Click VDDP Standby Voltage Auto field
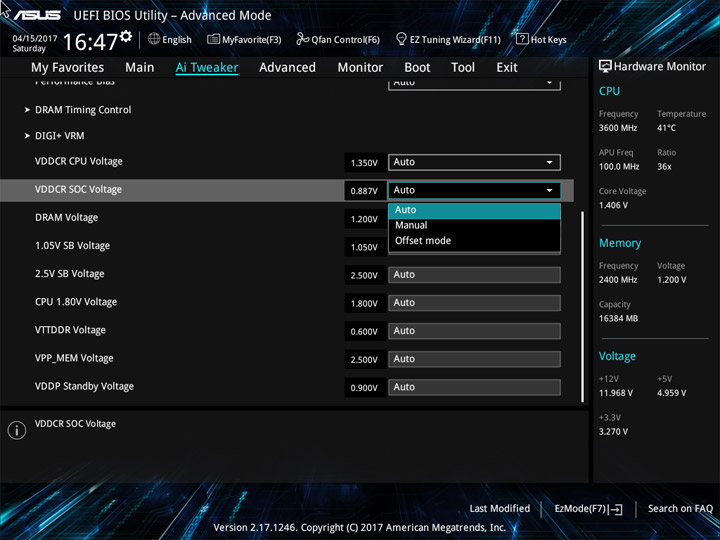The height and width of the screenshot is (540, 720). [x=474, y=387]
